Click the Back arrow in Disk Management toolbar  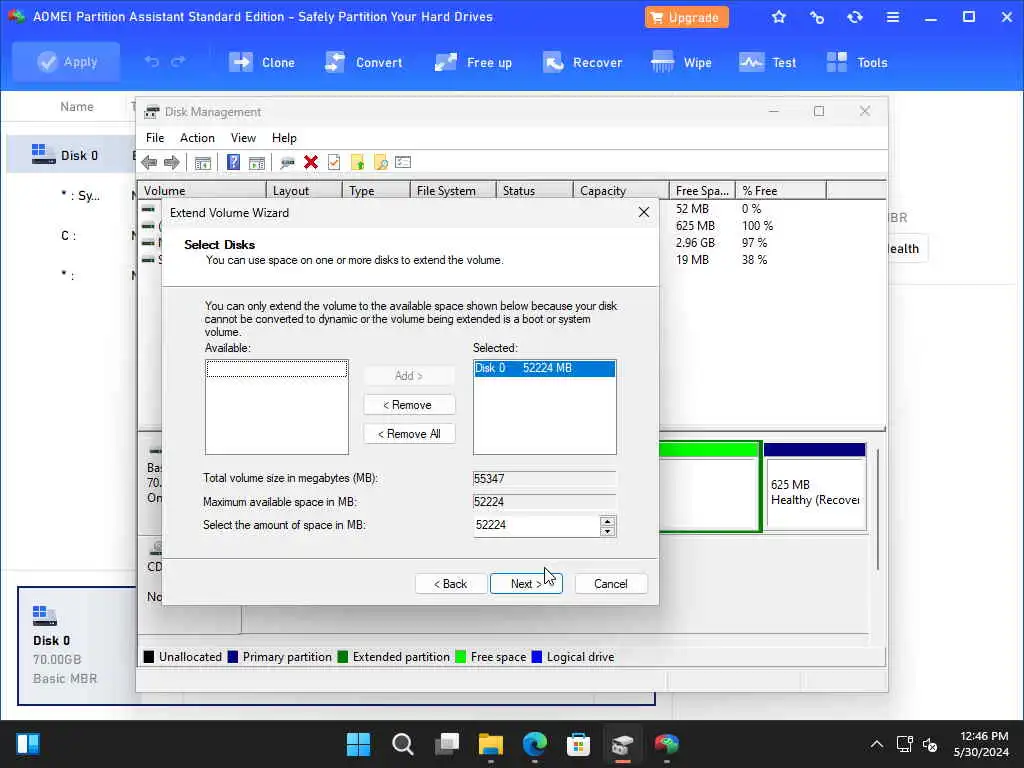pos(149,163)
